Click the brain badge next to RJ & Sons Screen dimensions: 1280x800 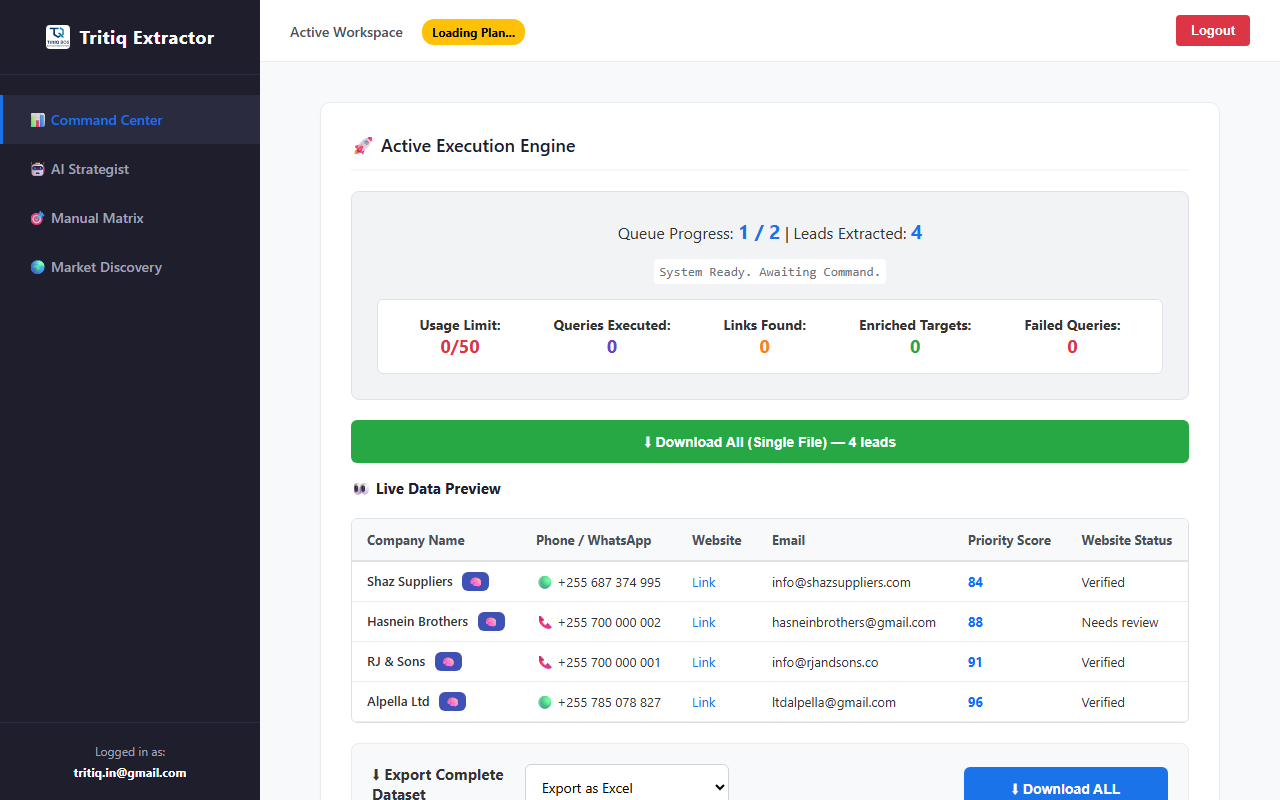[x=448, y=661]
